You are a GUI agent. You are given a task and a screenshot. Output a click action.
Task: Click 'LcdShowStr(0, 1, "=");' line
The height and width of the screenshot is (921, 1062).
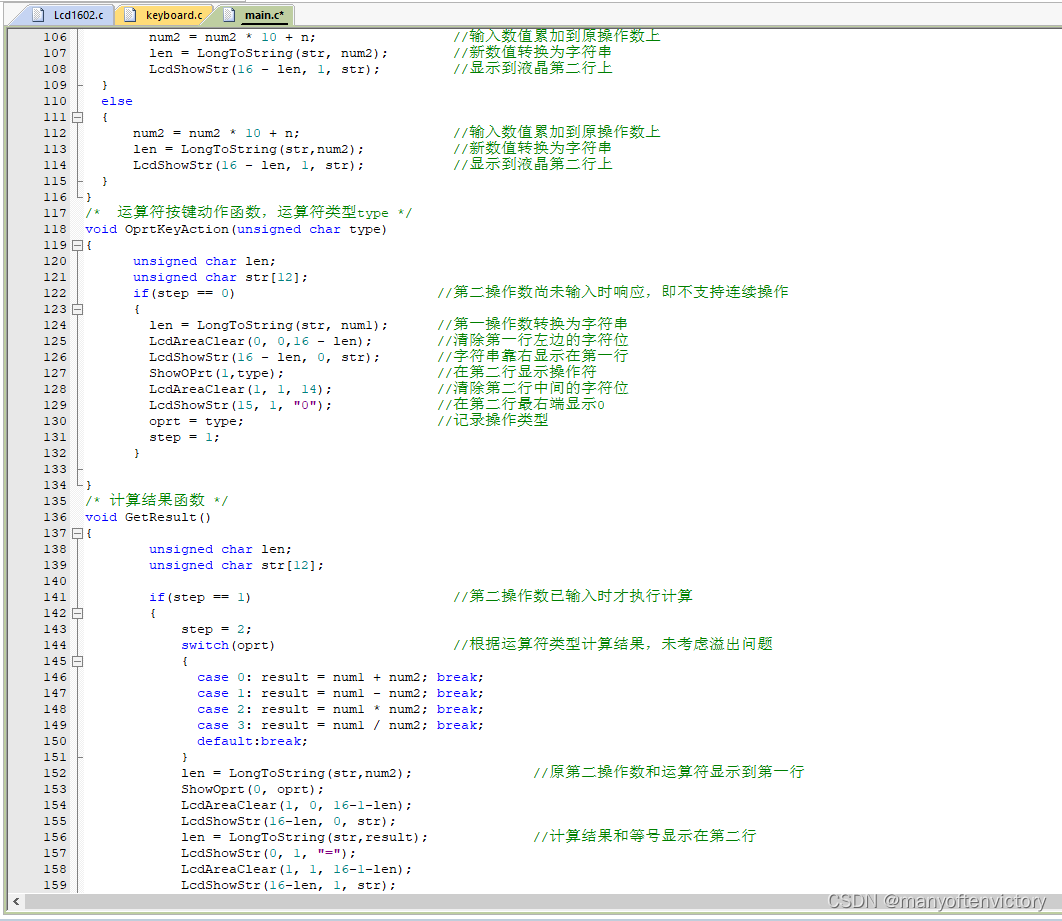coord(268,853)
